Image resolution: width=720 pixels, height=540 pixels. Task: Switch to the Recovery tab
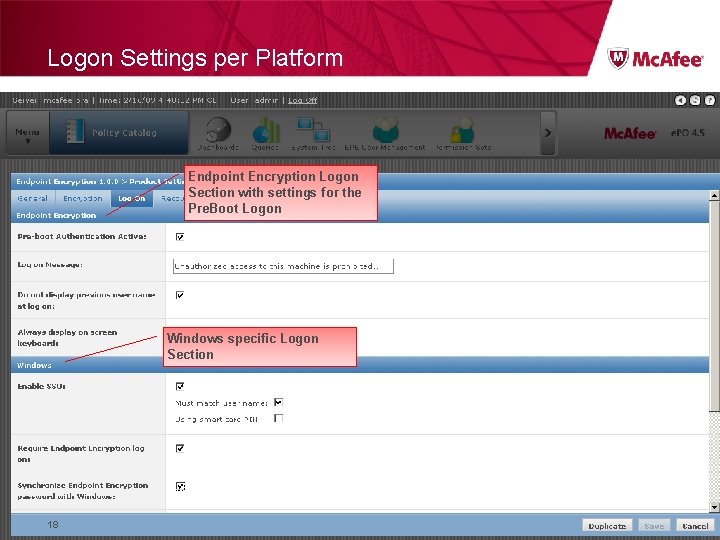pos(172,198)
